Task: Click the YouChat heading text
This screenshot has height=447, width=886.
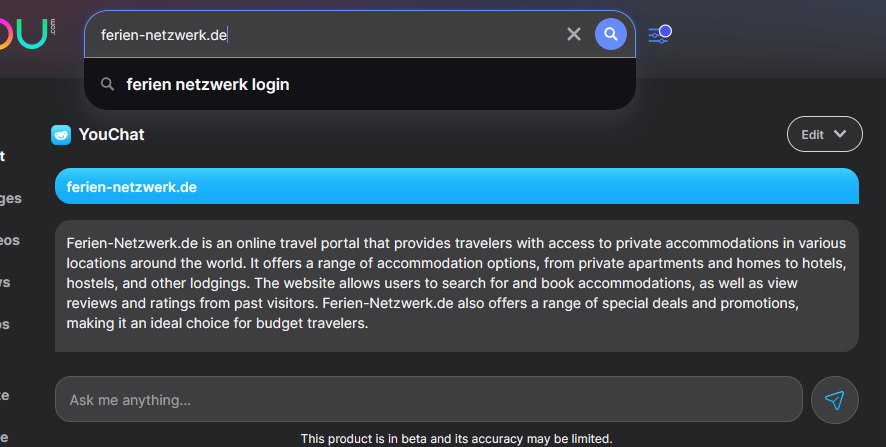Action: (x=111, y=134)
